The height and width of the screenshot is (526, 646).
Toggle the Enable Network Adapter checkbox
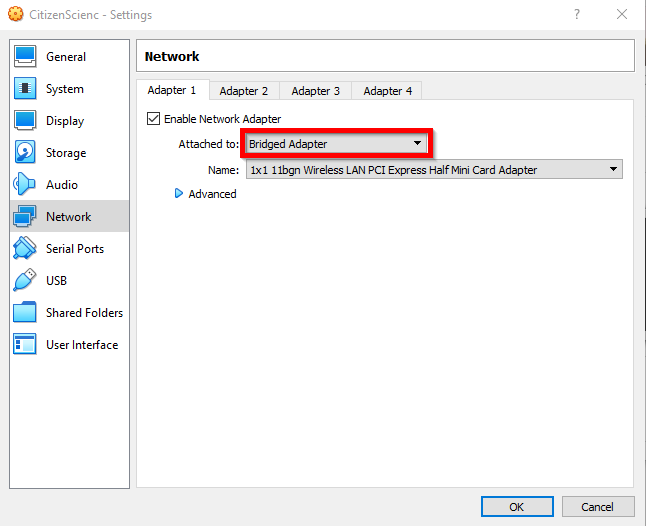(154, 119)
